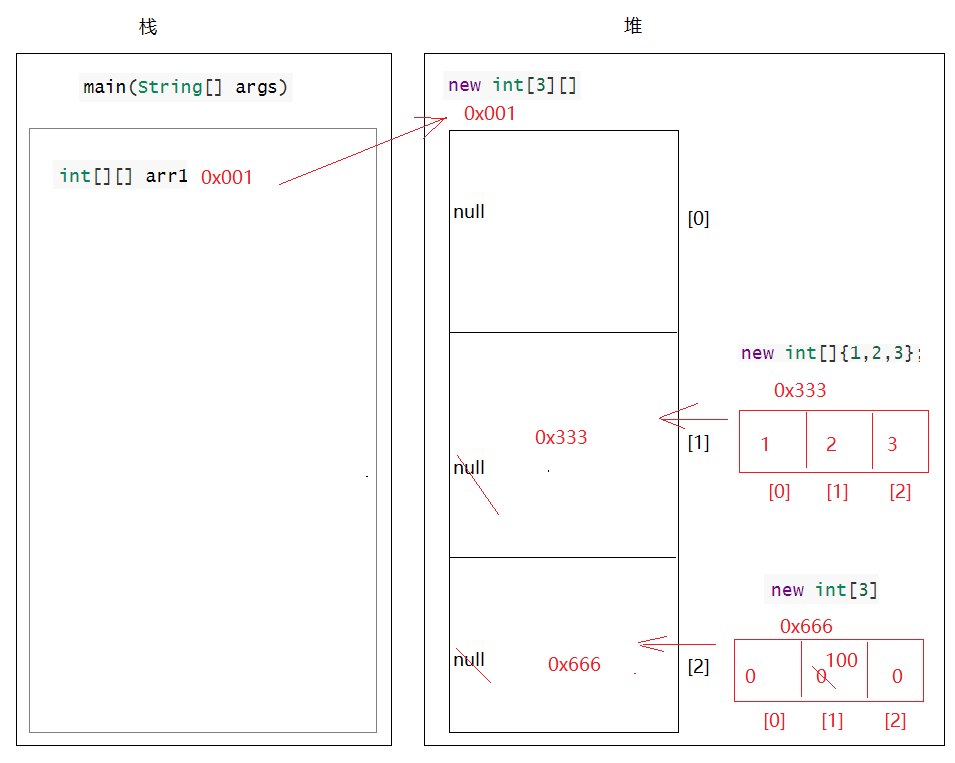Select the new int[]{1,2,3} code label

(828, 353)
